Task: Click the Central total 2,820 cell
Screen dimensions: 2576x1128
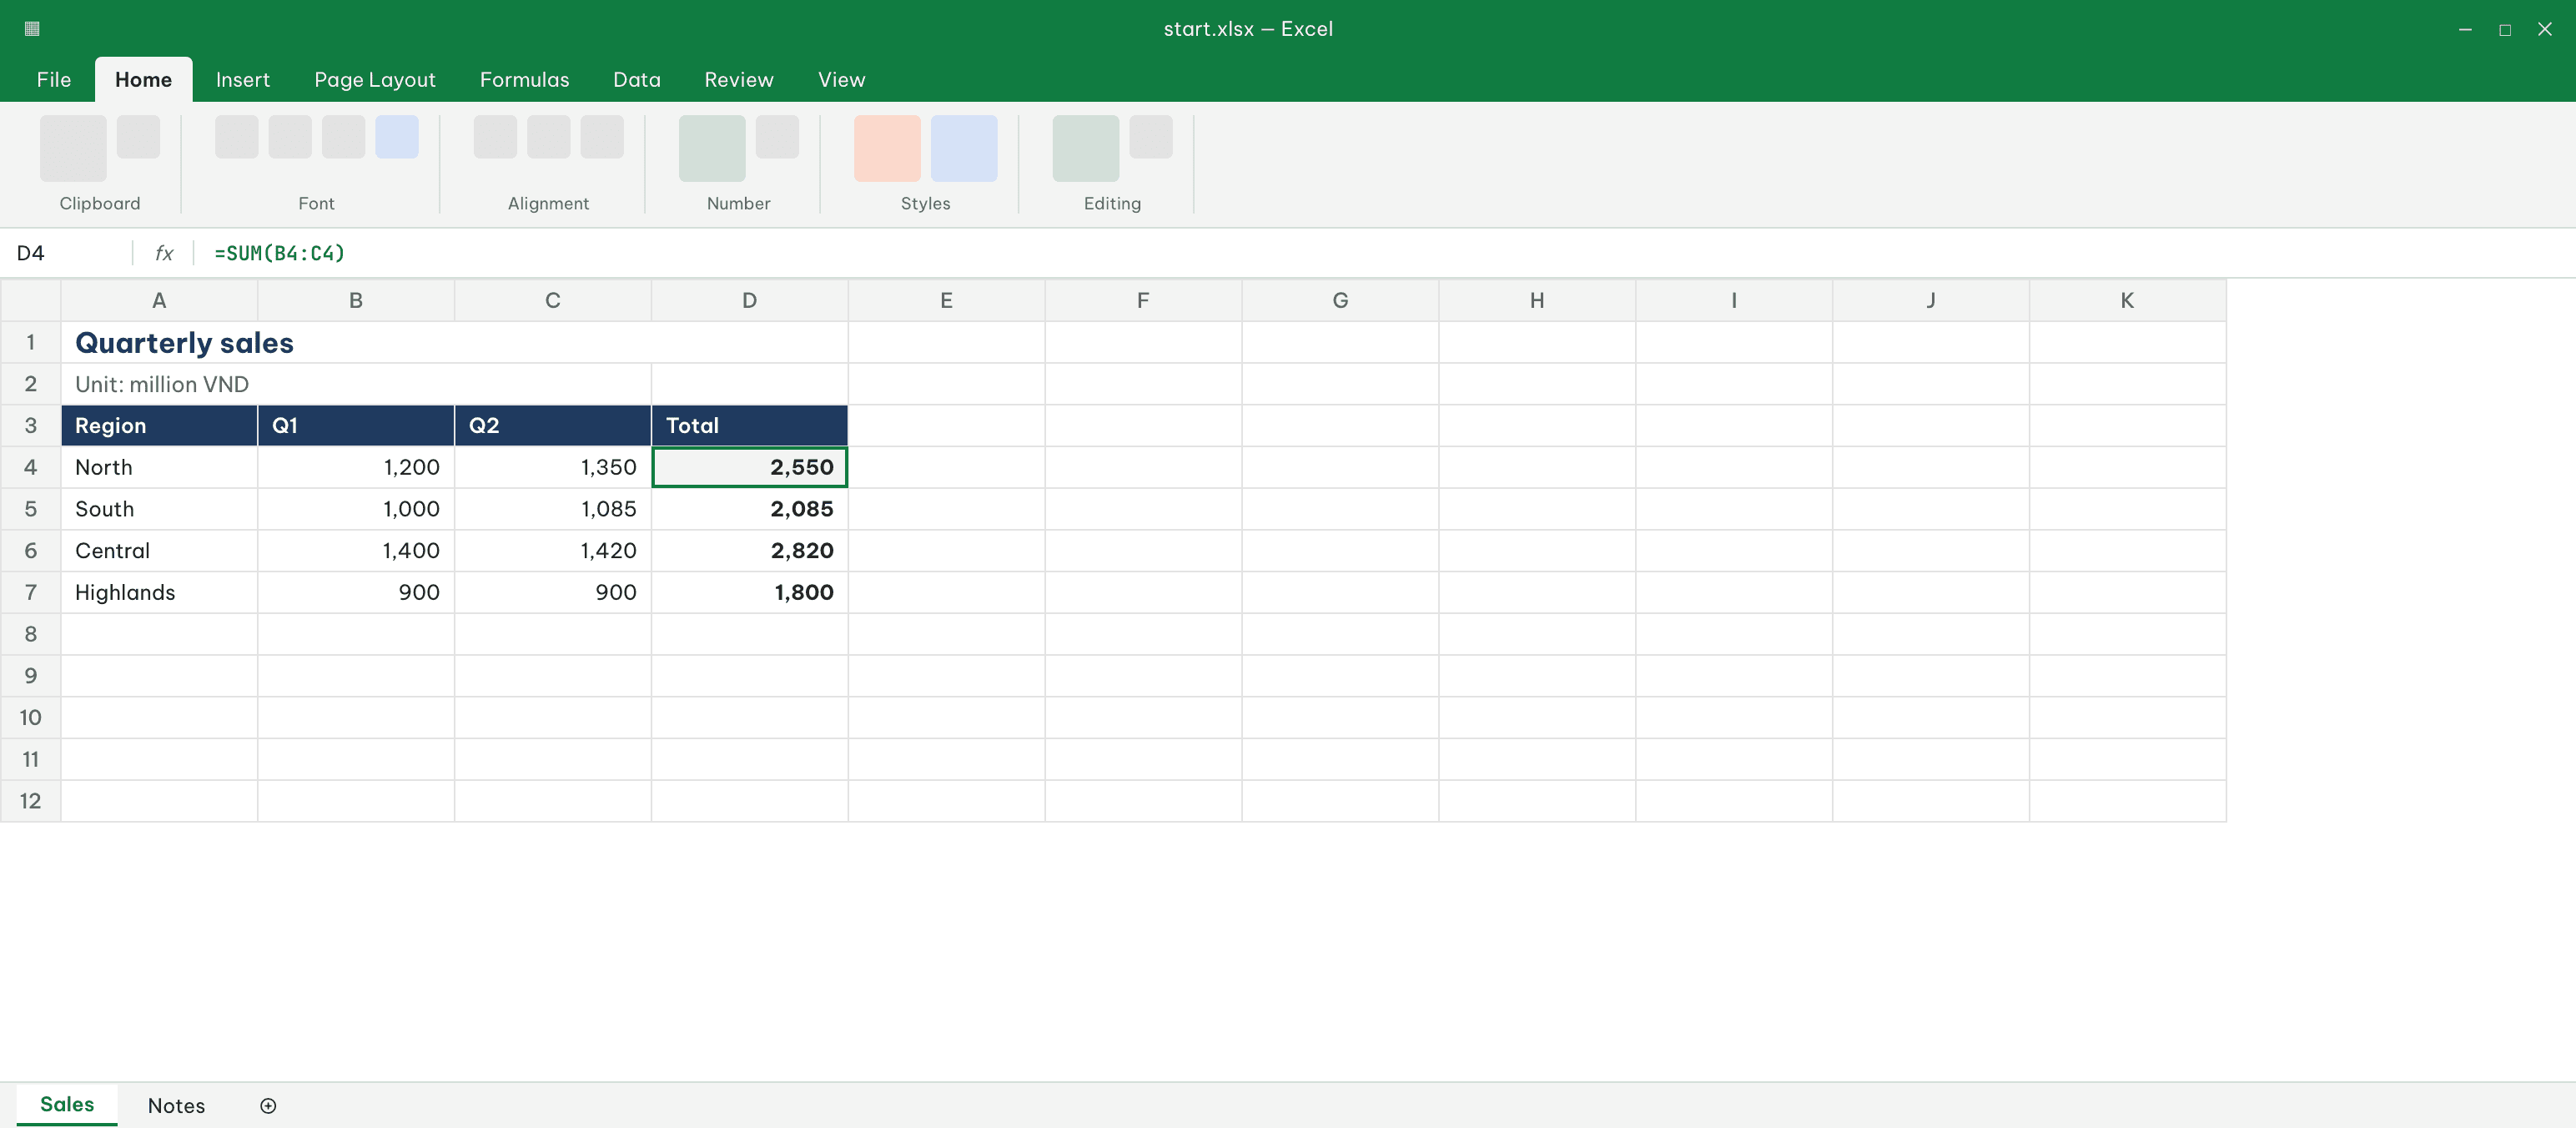Action: tap(749, 550)
